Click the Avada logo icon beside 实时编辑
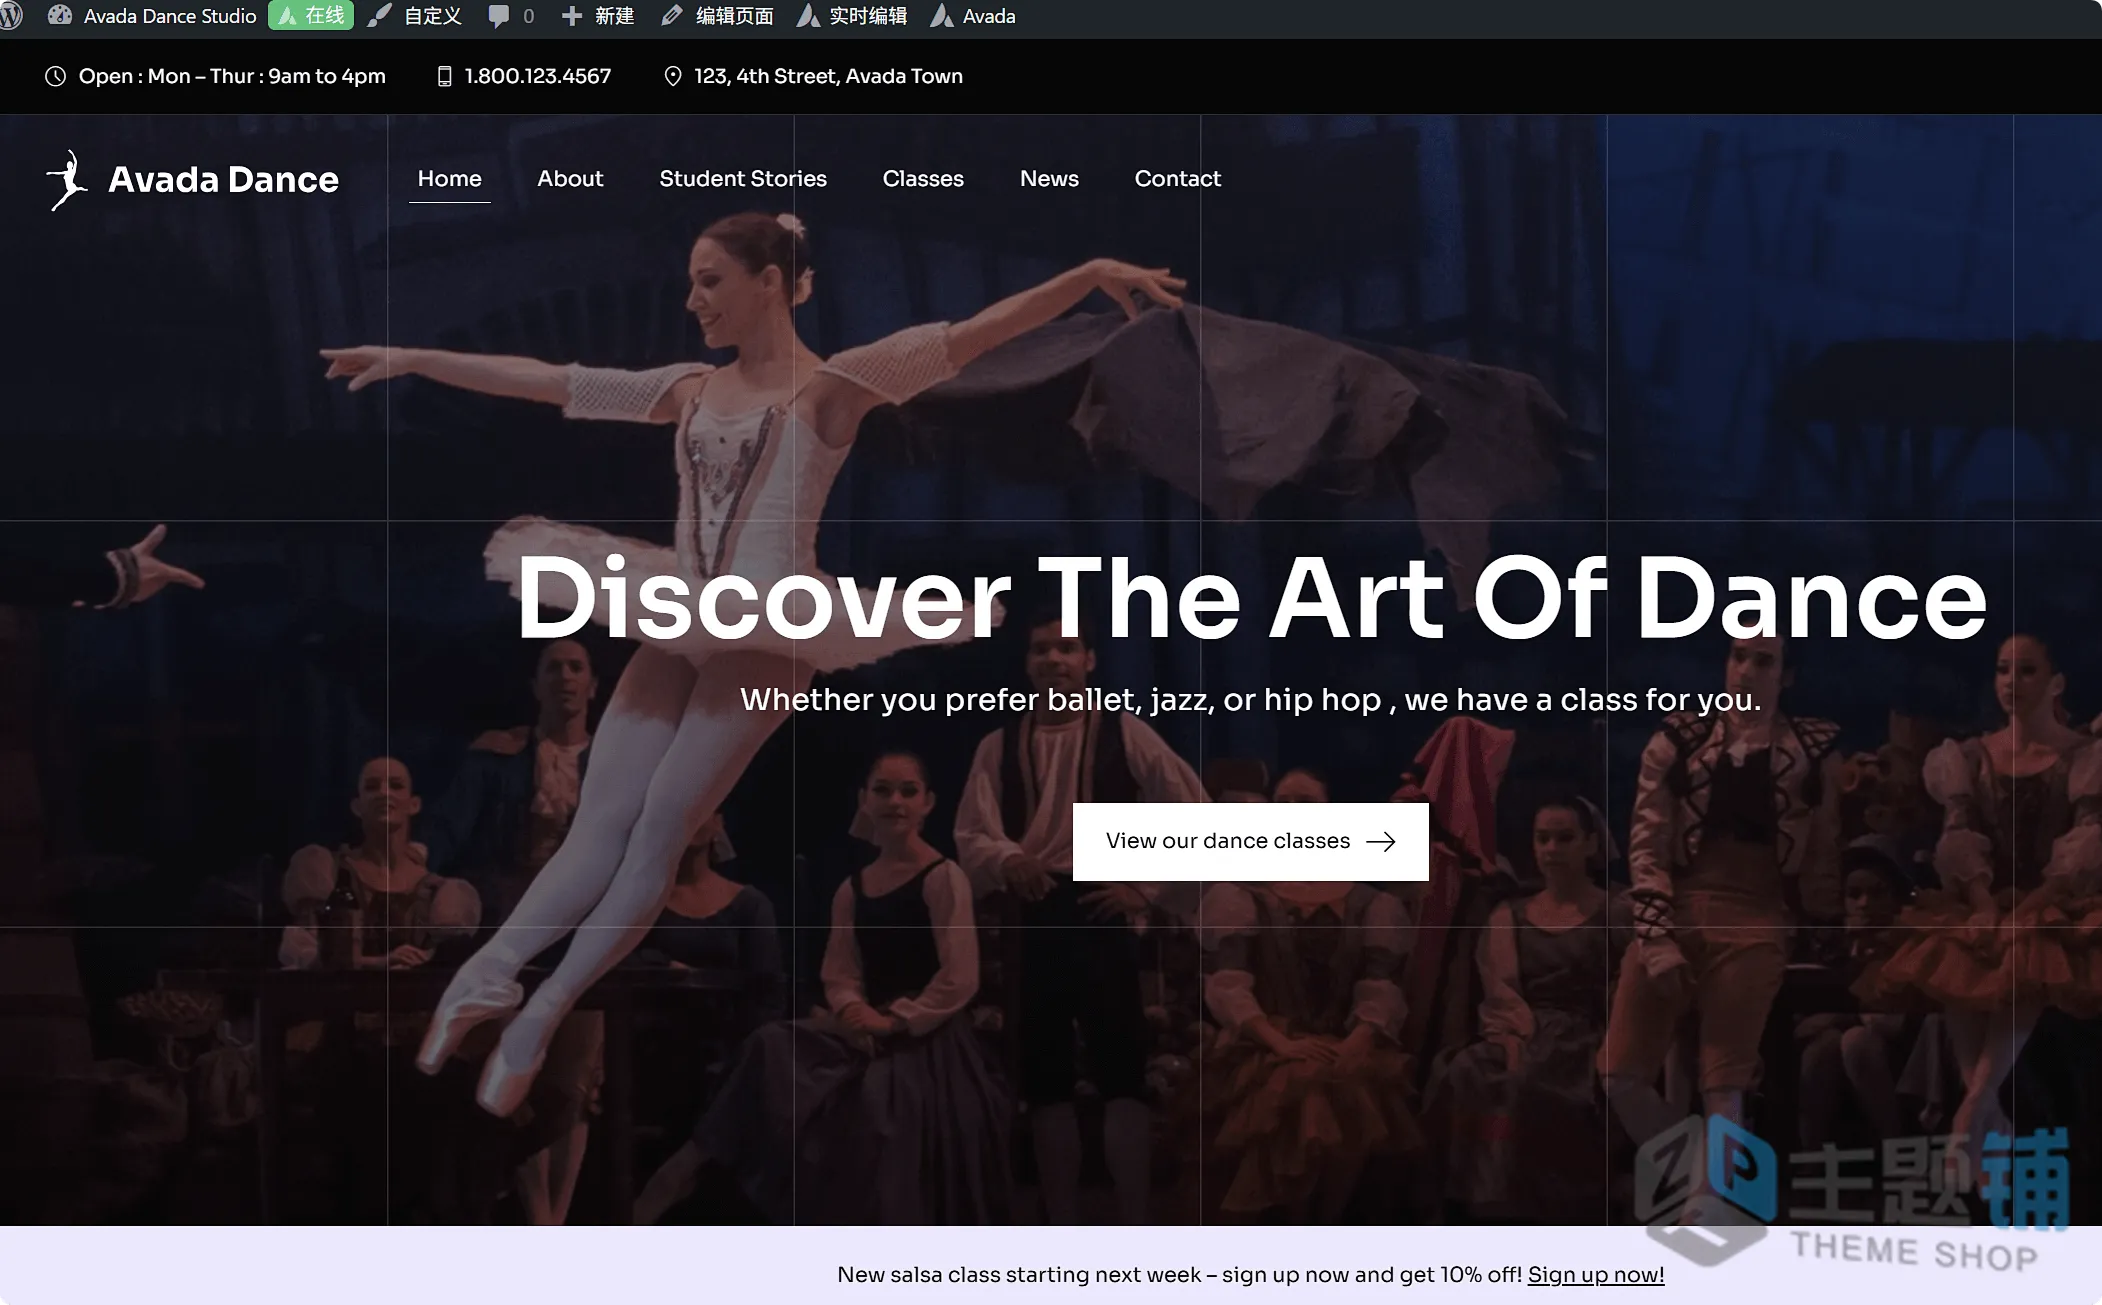 tap(808, 16)
